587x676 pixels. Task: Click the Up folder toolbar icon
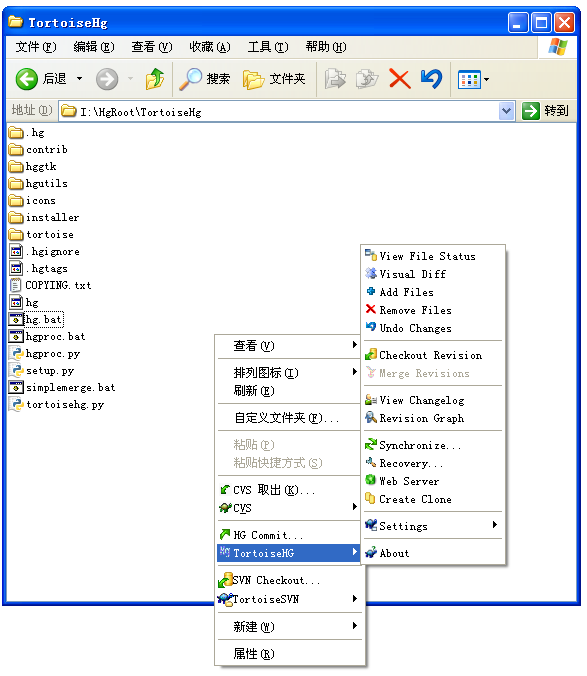155,79
